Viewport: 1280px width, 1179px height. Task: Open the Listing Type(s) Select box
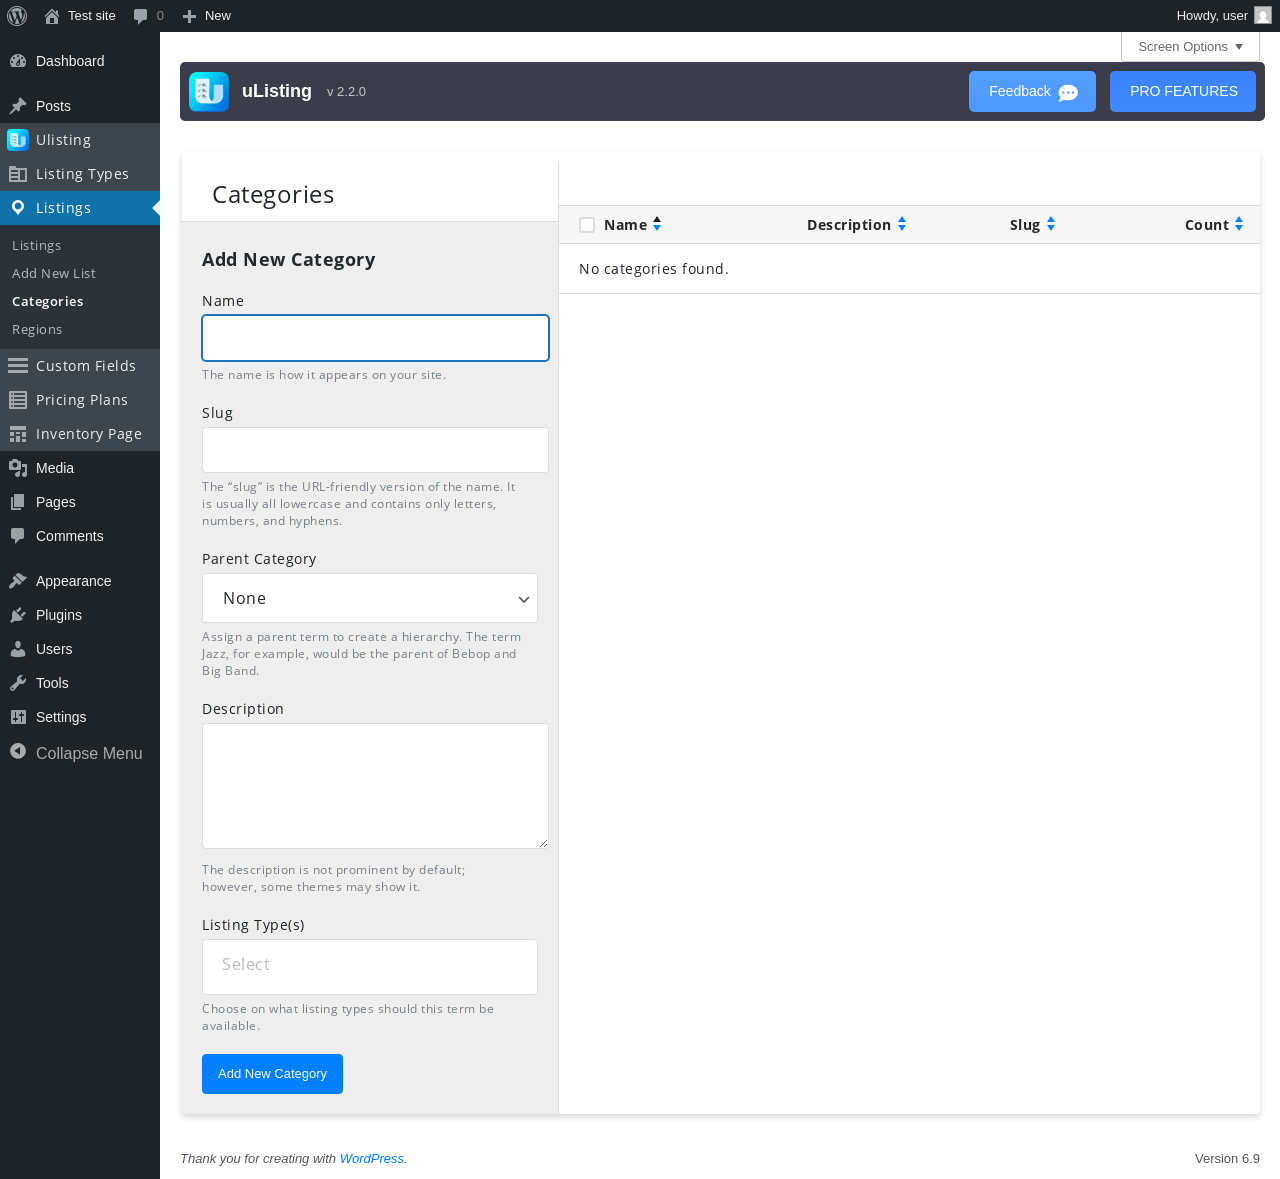370,967
